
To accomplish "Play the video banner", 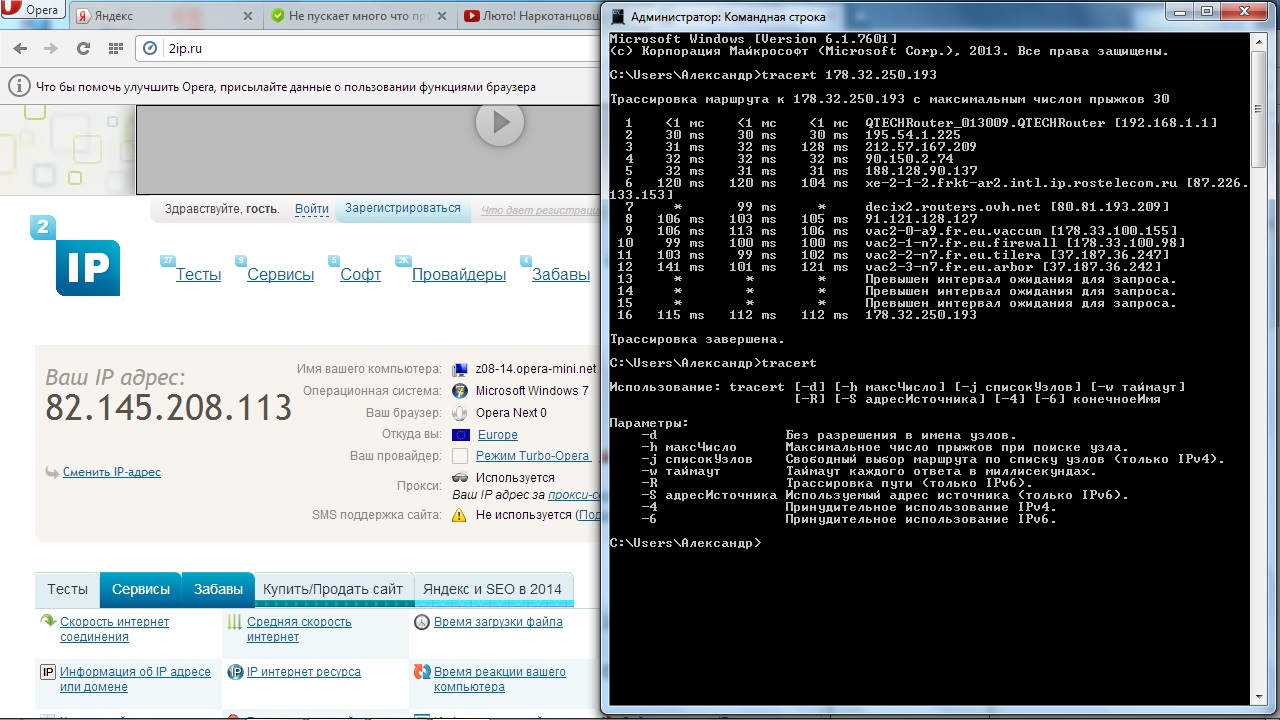I will tap(500, 122).
